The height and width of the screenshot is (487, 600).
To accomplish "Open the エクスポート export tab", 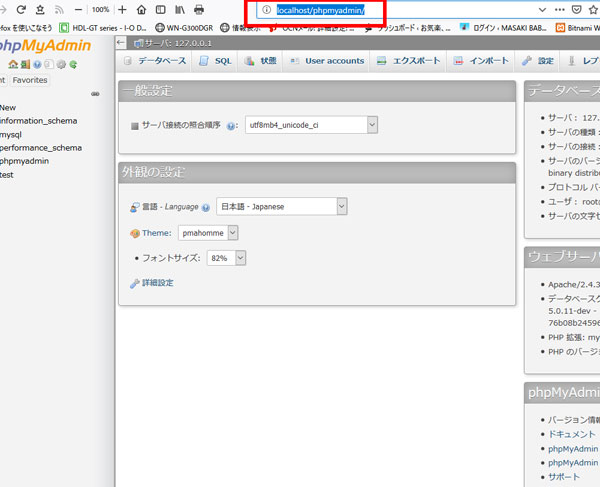I will point(408,61).
